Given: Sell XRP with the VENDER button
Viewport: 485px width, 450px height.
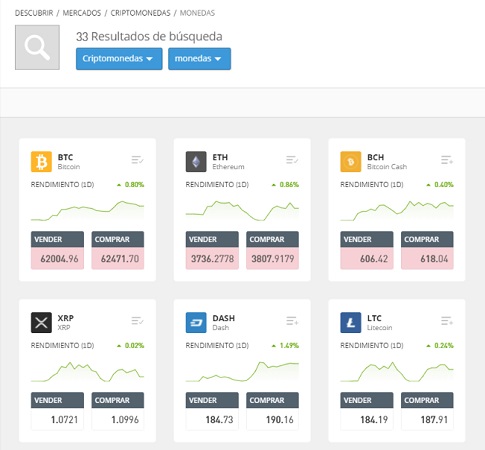Looking at the screenshot, I should coord(57,400).
